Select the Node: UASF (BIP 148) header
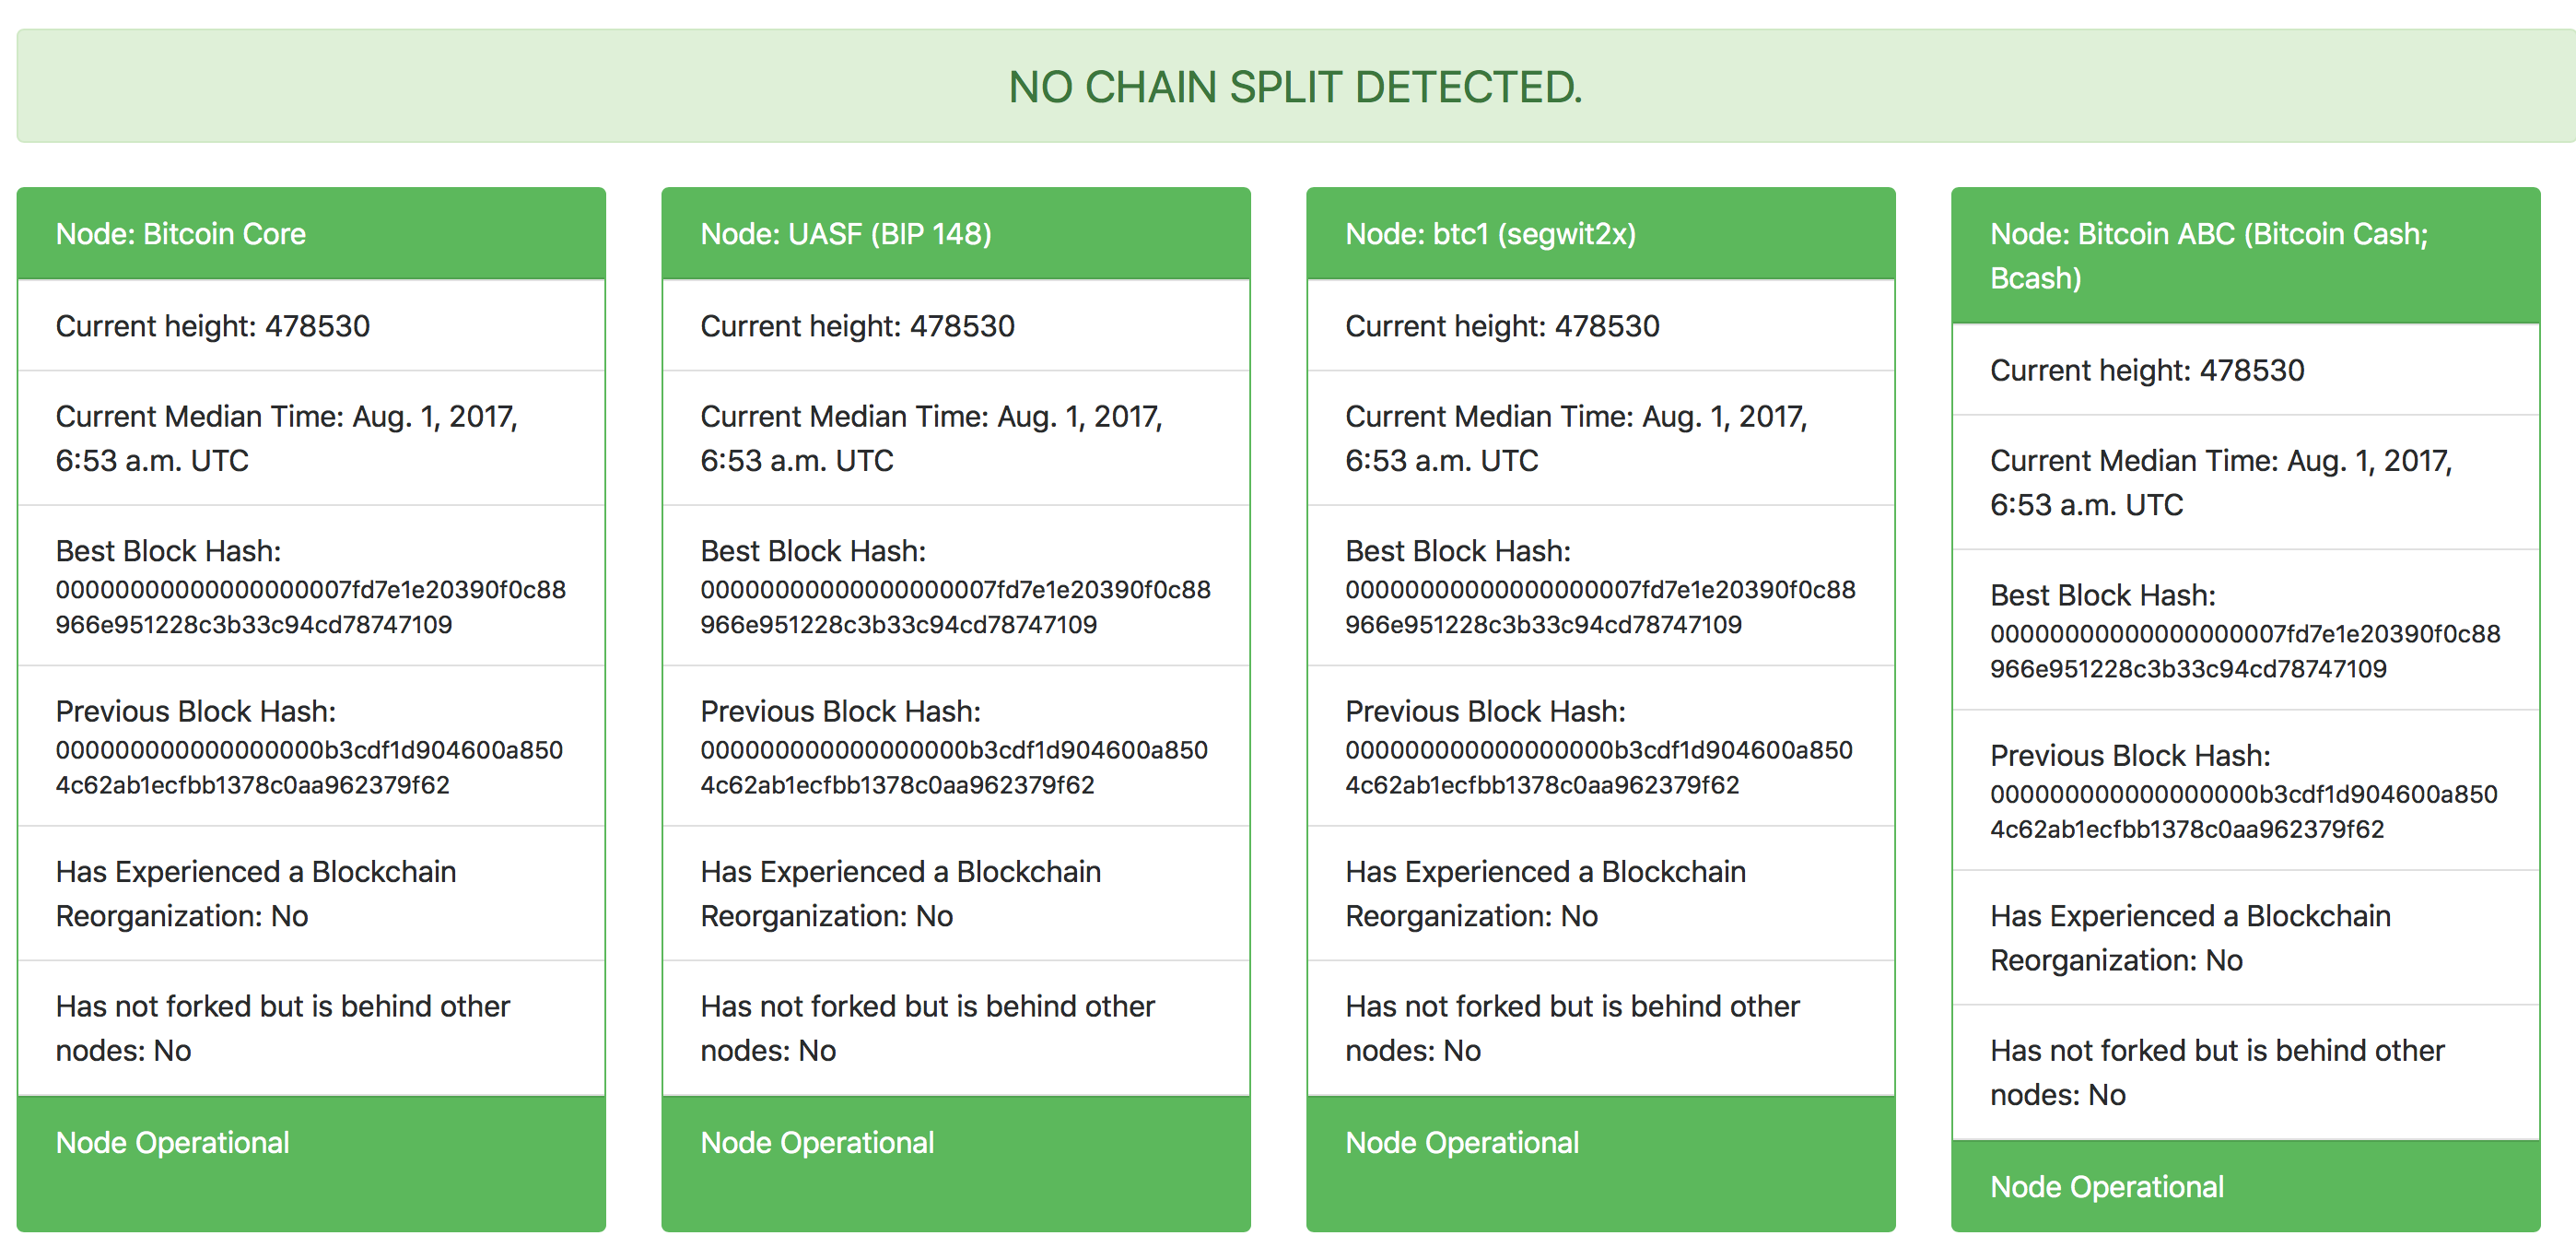Image resolution: width=2576 pixels, height=1259 pixels. (x=956, y=233)
